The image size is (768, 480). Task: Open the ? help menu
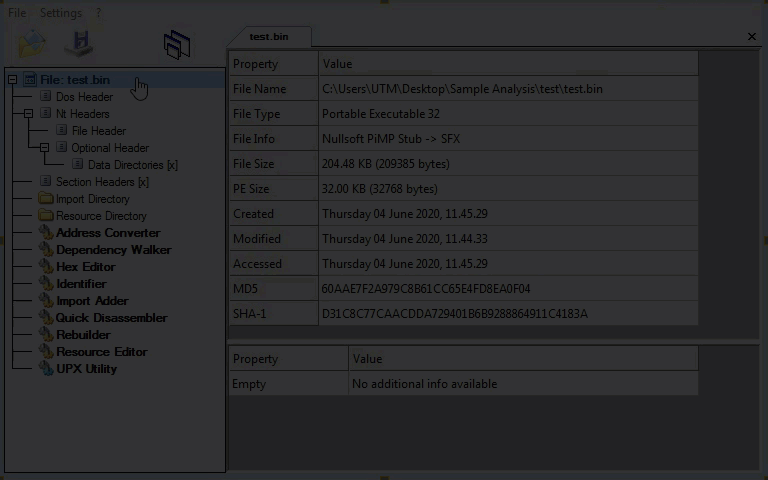tap(98, 13)
